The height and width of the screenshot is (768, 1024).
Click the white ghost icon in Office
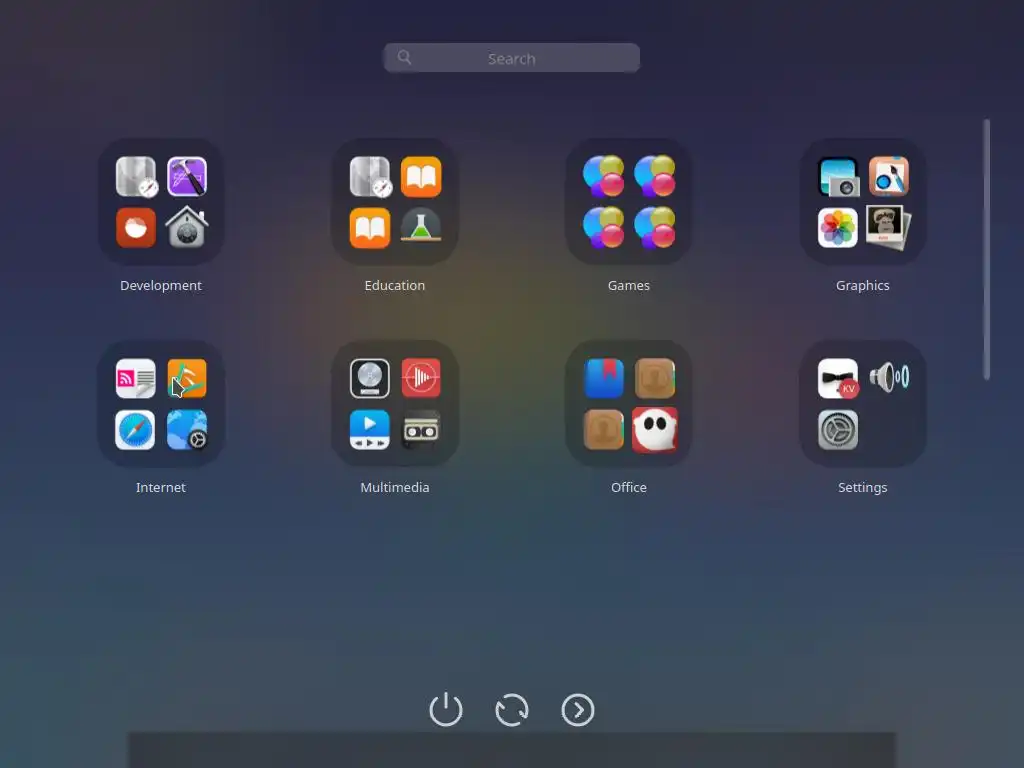[x=654, y=430]
